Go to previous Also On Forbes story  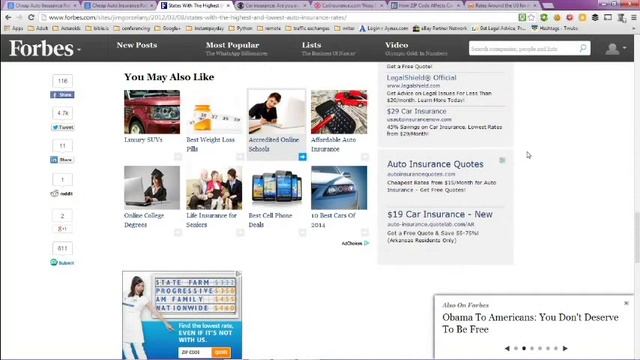507,348
